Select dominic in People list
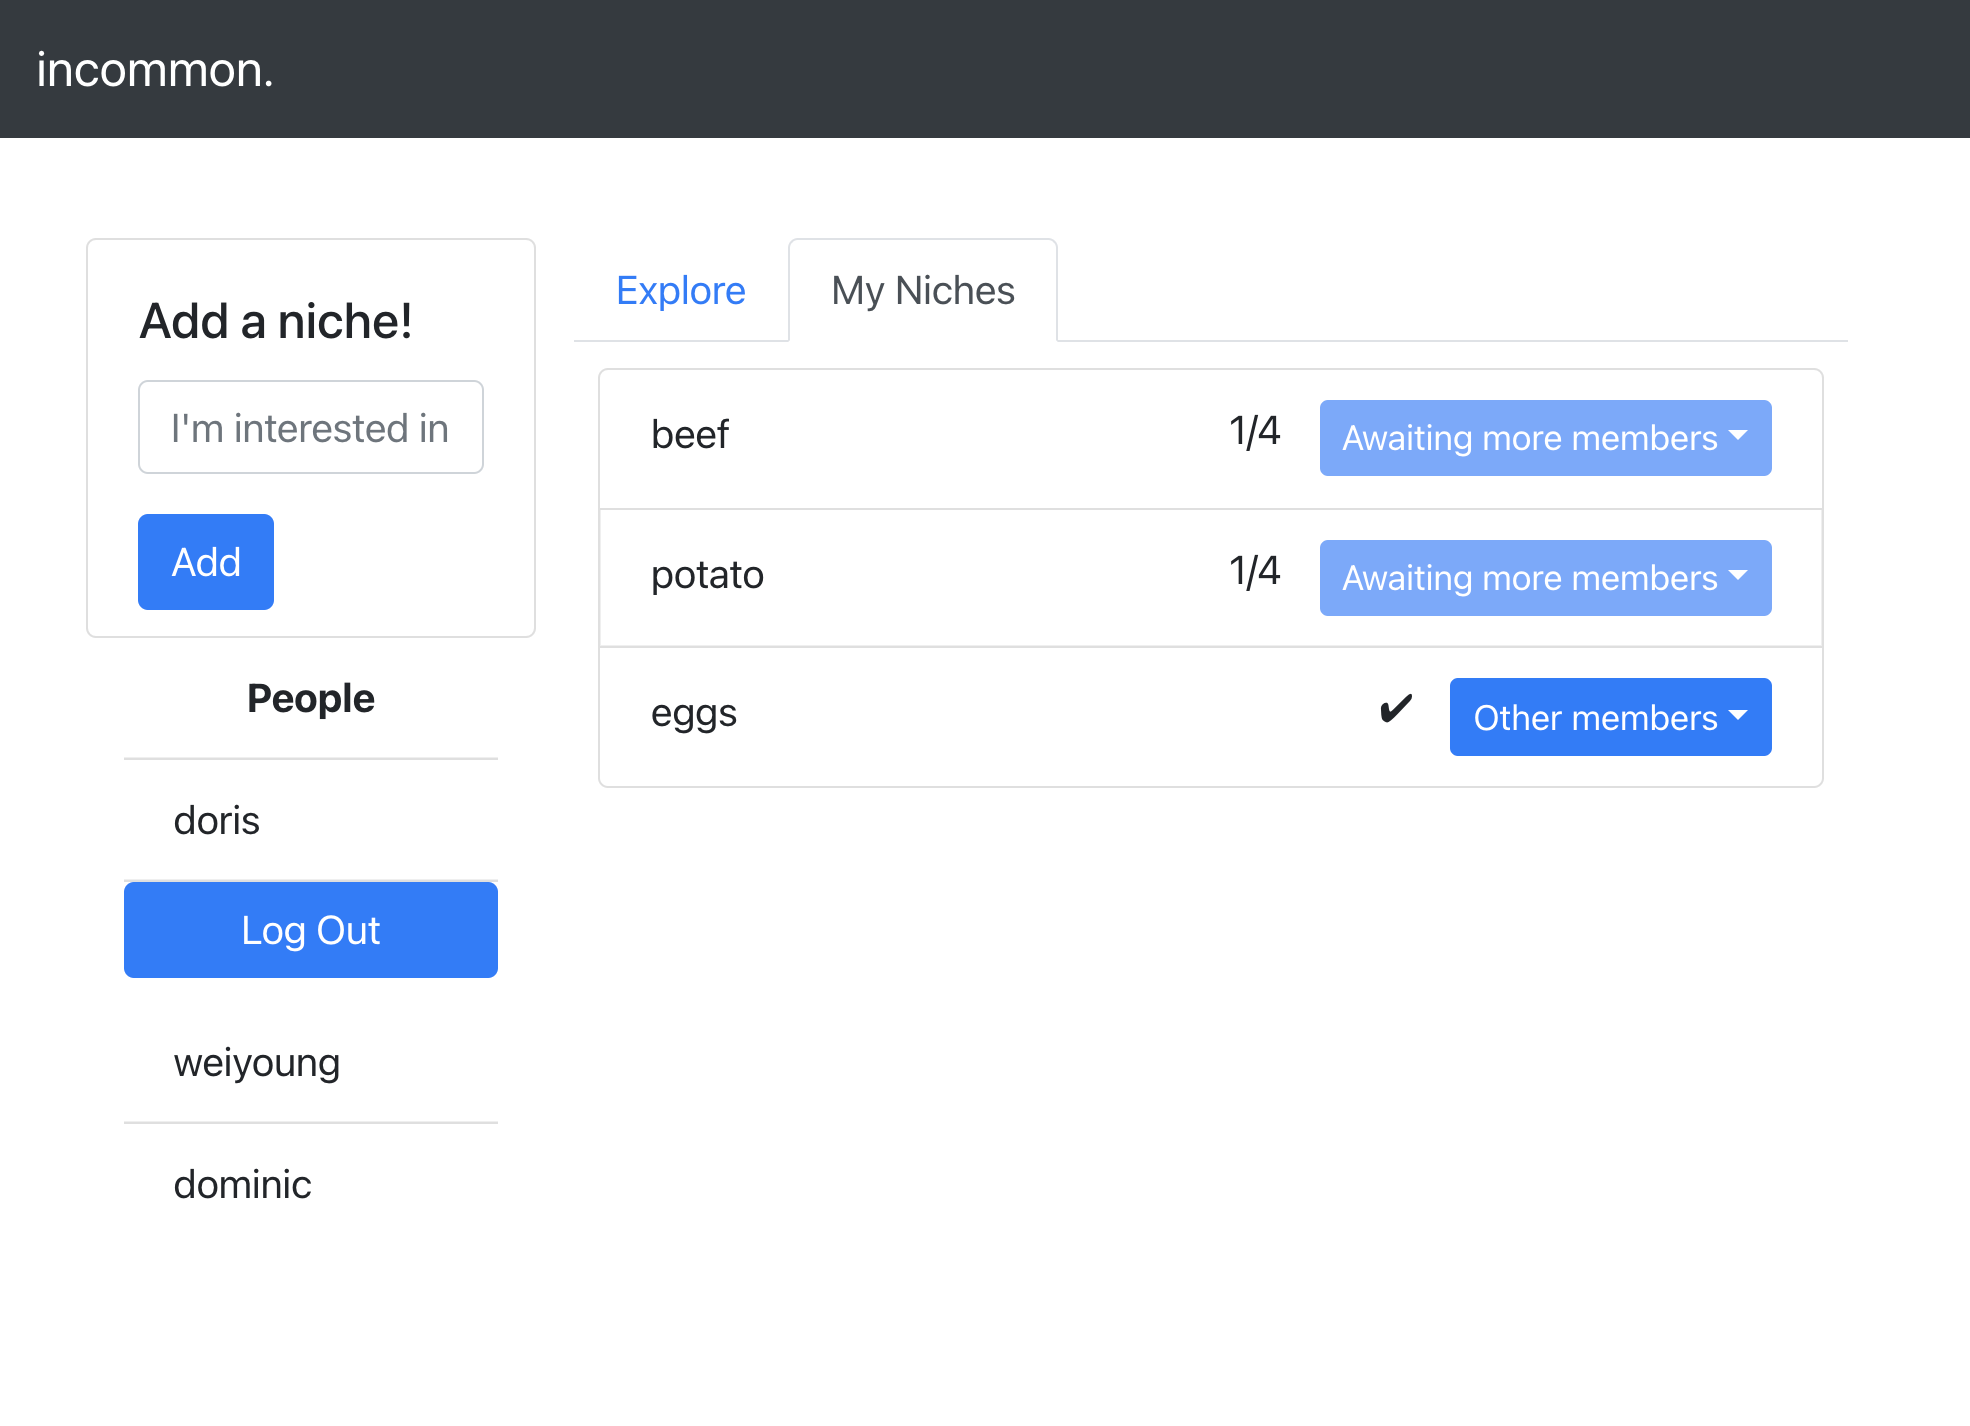Viewport: 1970px width, 1426px height. pyautogui.click(x=243, y=1184)
